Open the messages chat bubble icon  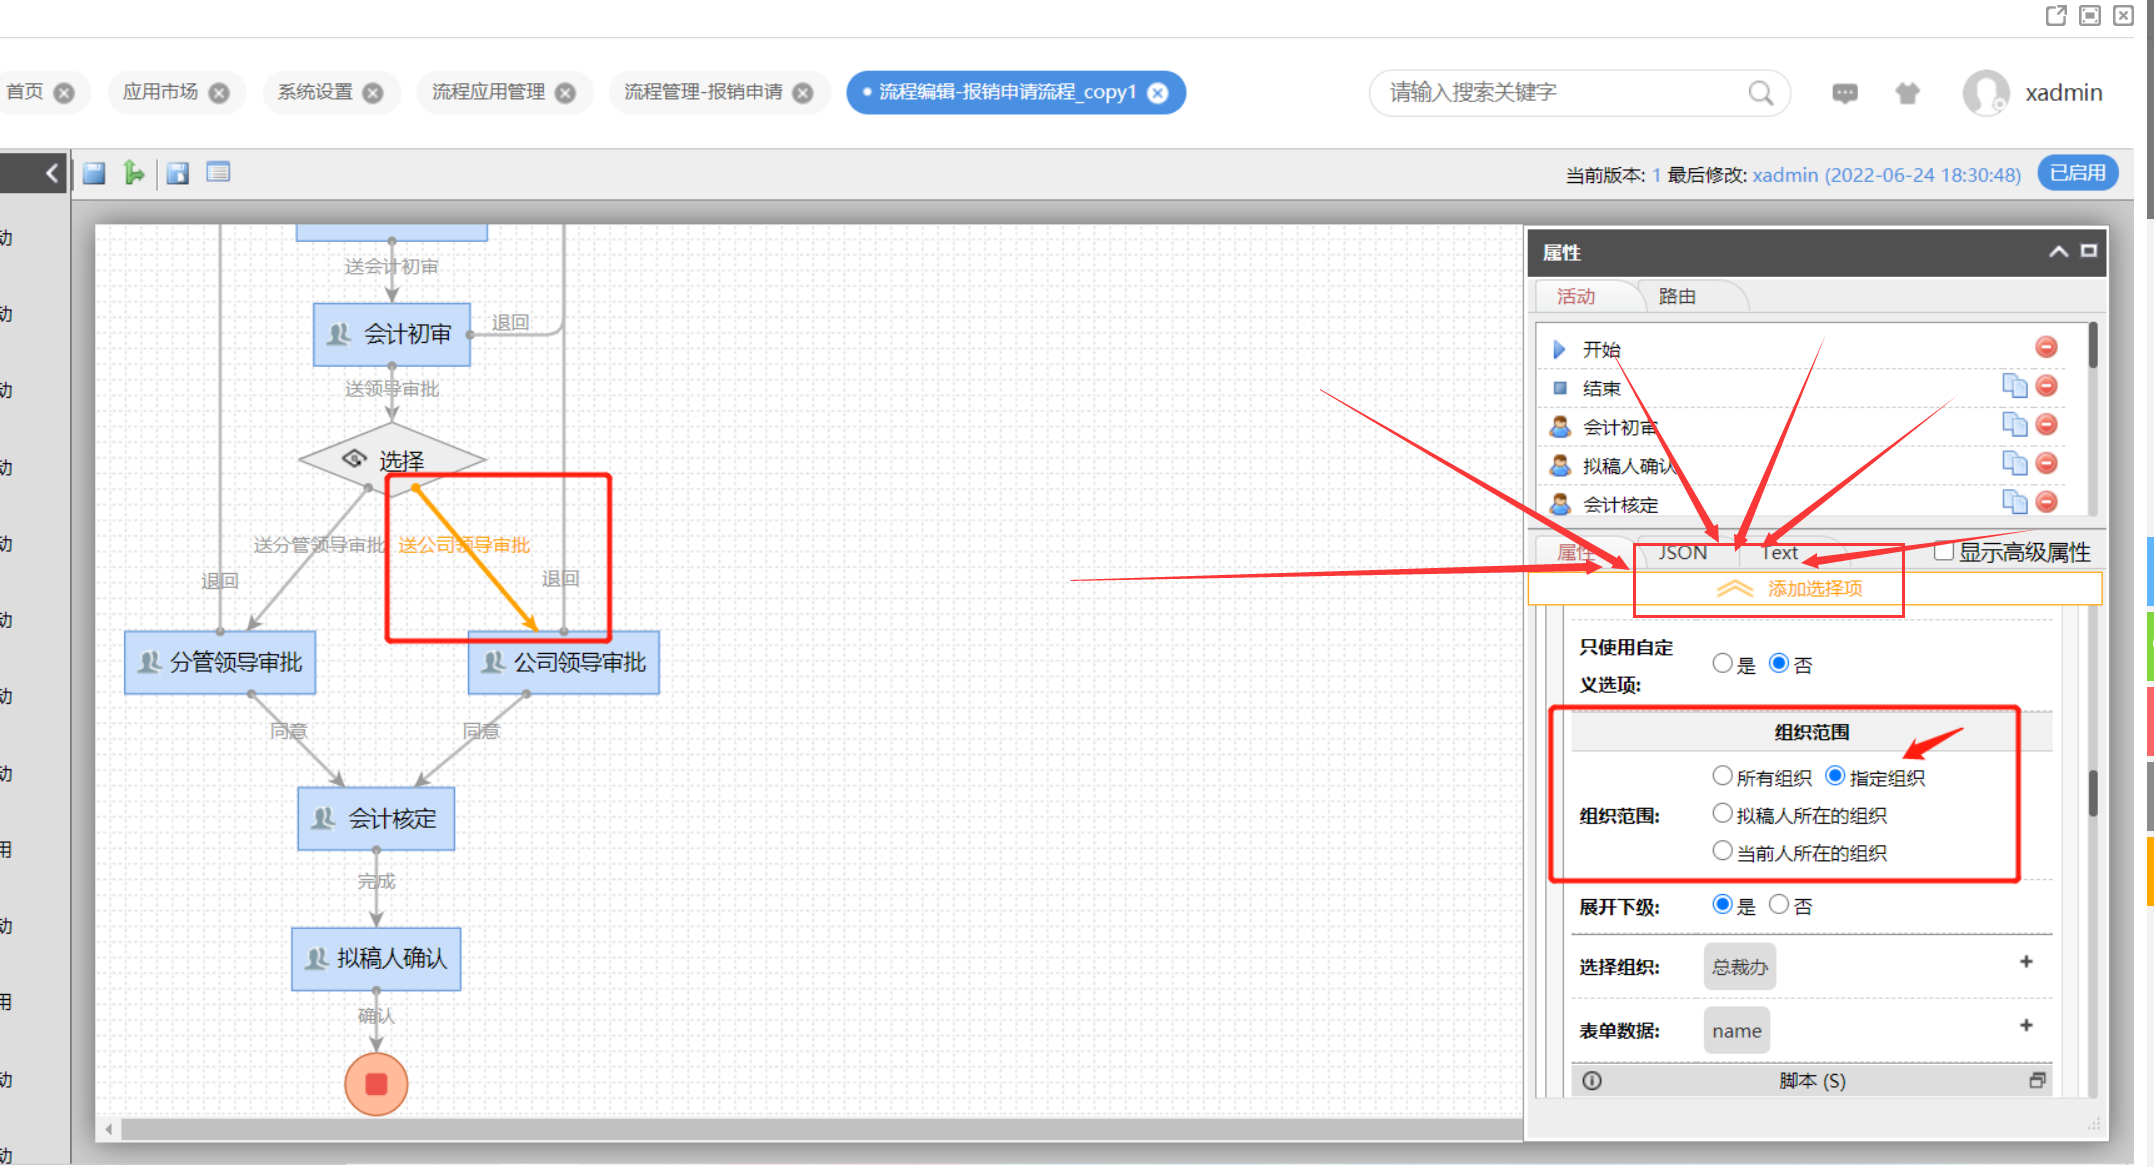click(x=1844, y=93)
